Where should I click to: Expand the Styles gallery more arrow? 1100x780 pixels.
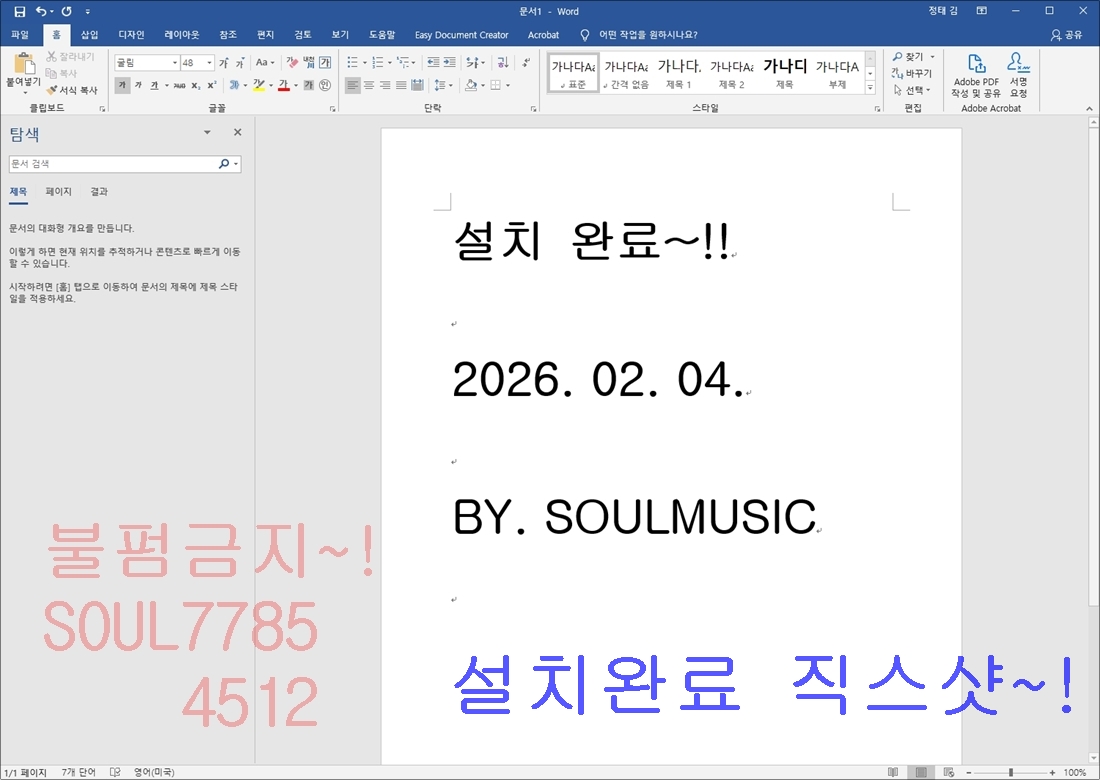(x=869, y=88)
